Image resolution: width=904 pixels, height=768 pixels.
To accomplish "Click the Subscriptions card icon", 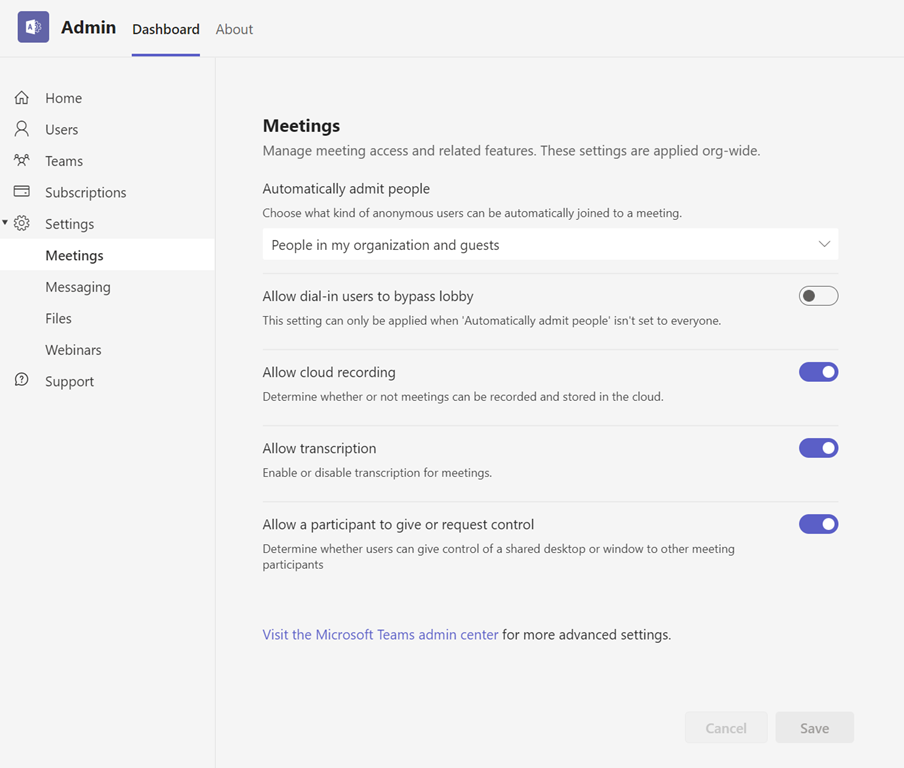I will pos(22,191).
